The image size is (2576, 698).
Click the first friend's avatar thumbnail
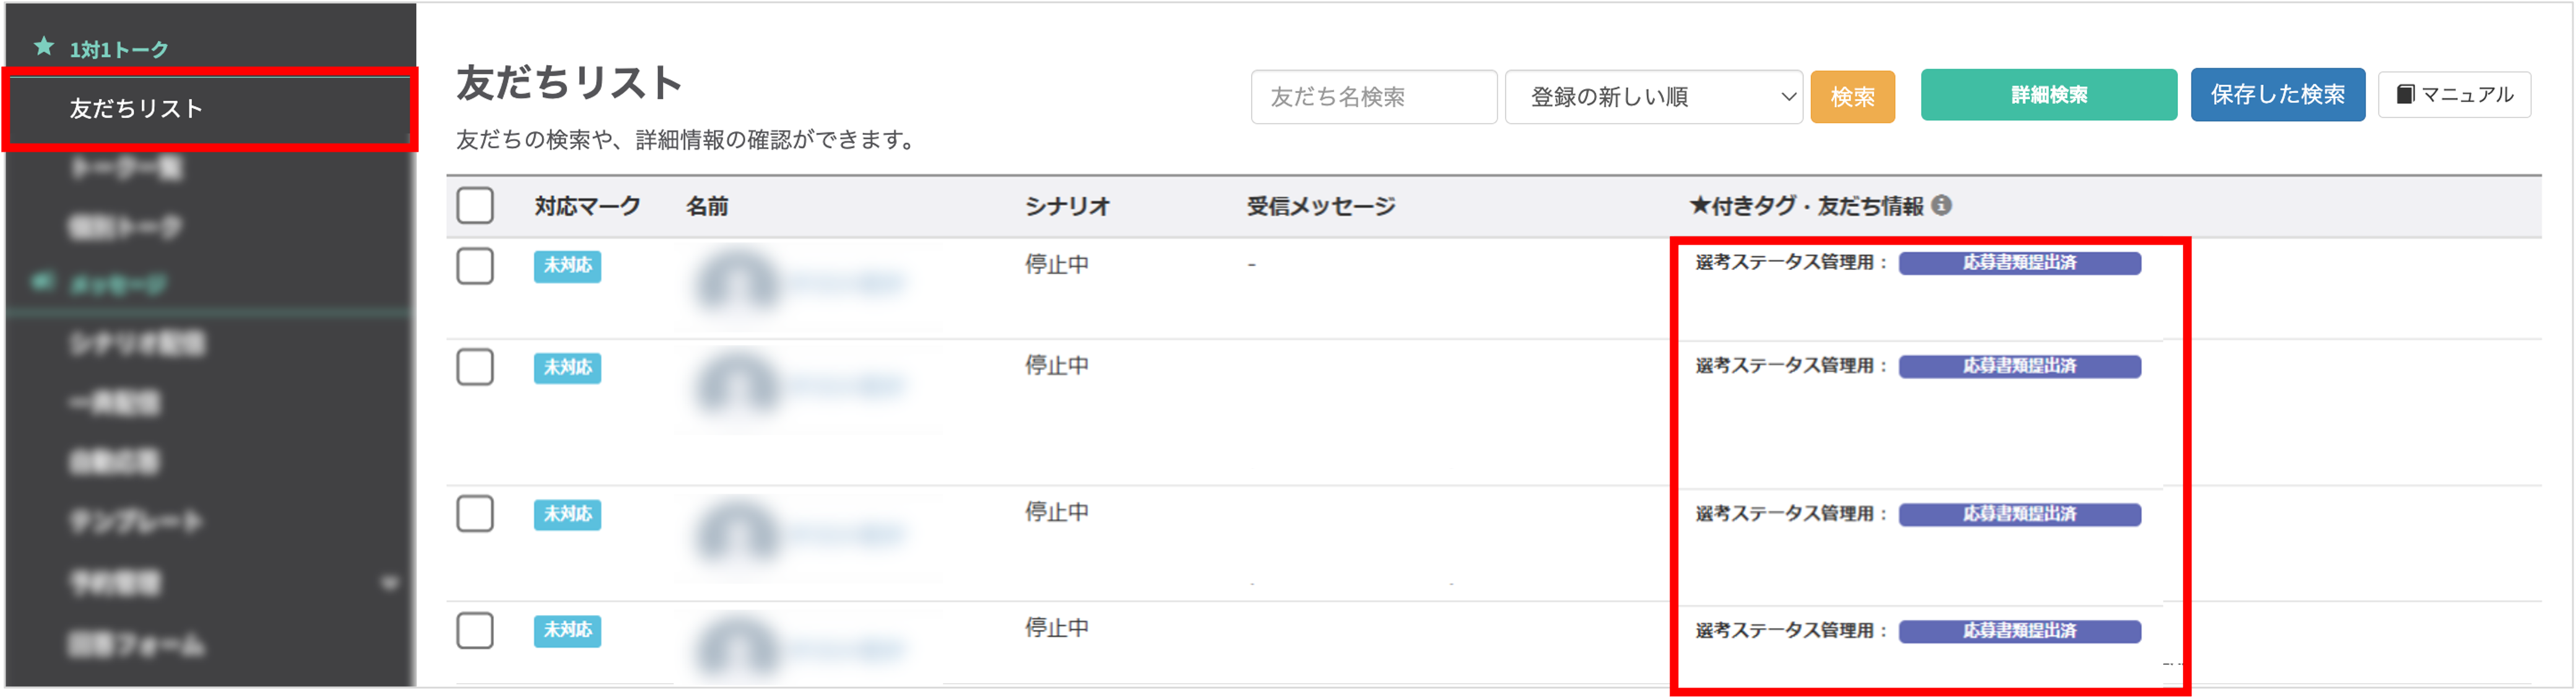(x=738, y=282)
